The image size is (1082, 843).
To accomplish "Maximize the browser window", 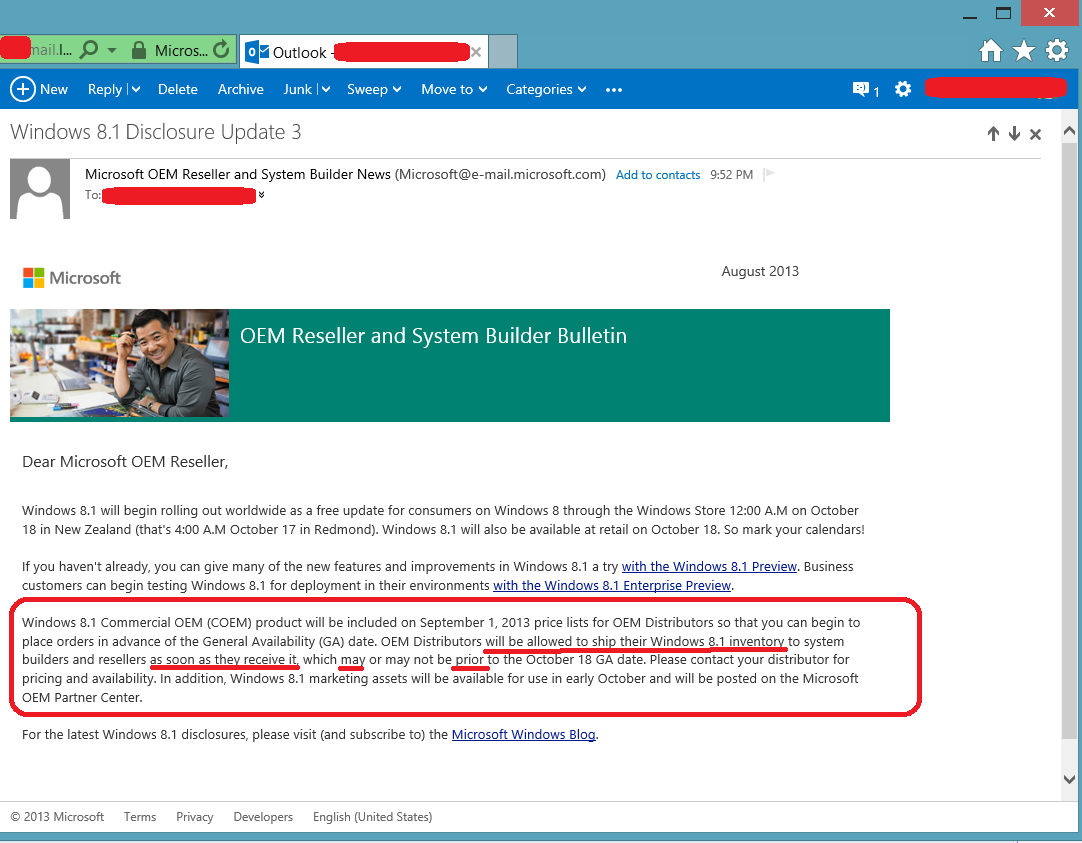I will (x=1003, y=13).
